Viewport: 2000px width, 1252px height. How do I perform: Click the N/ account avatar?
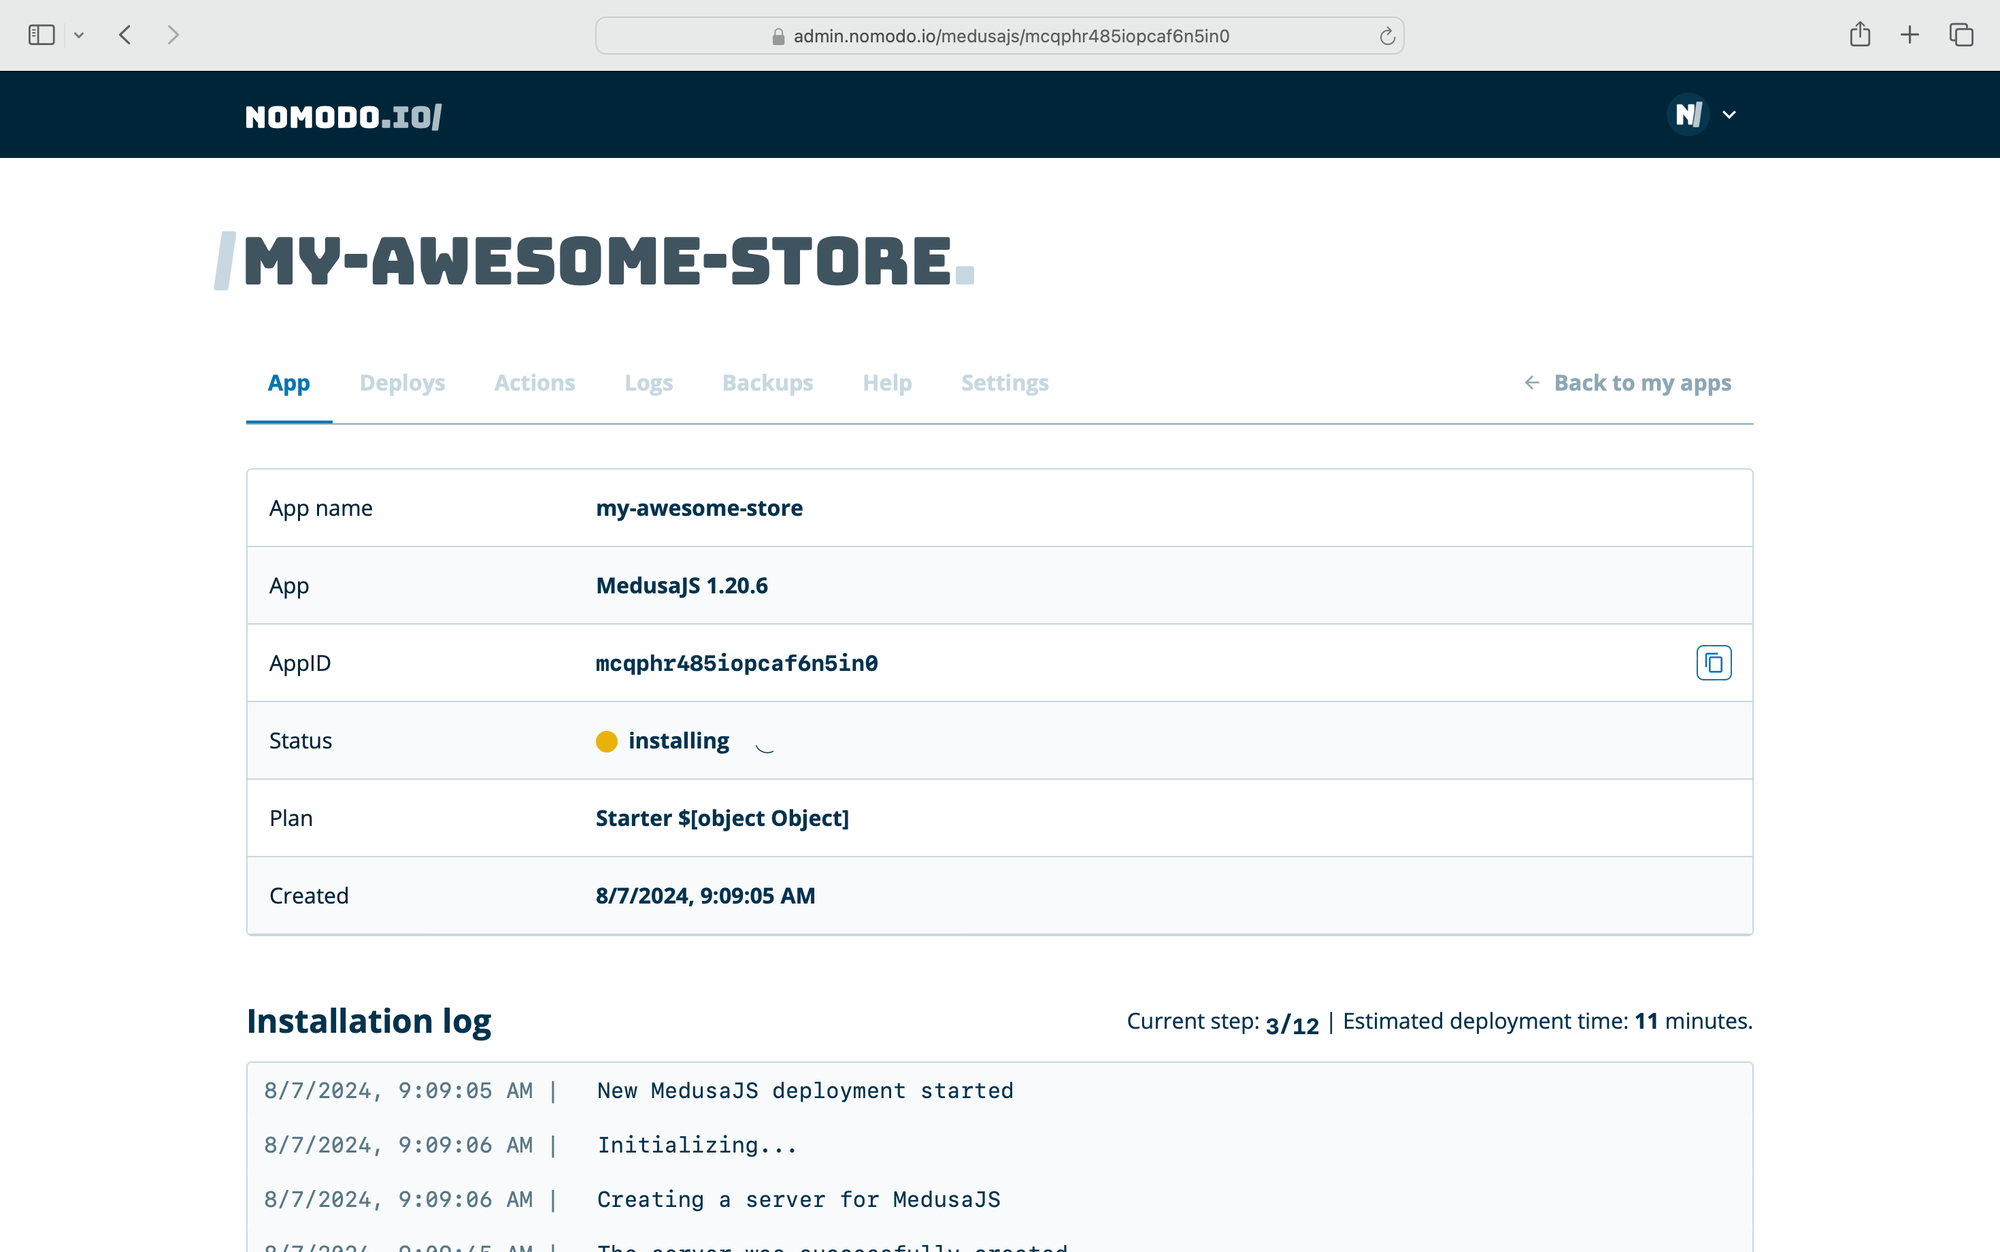[1688, 115]
